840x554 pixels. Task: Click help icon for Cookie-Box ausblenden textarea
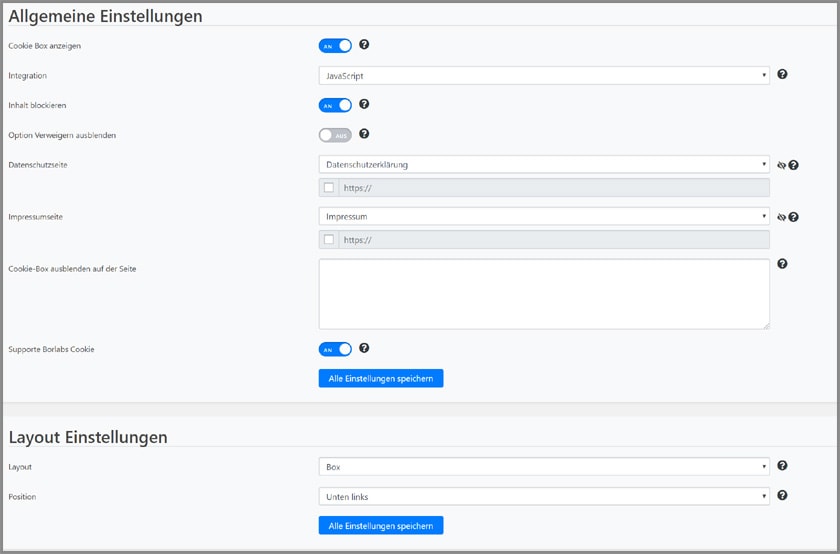tap(782, 264)
